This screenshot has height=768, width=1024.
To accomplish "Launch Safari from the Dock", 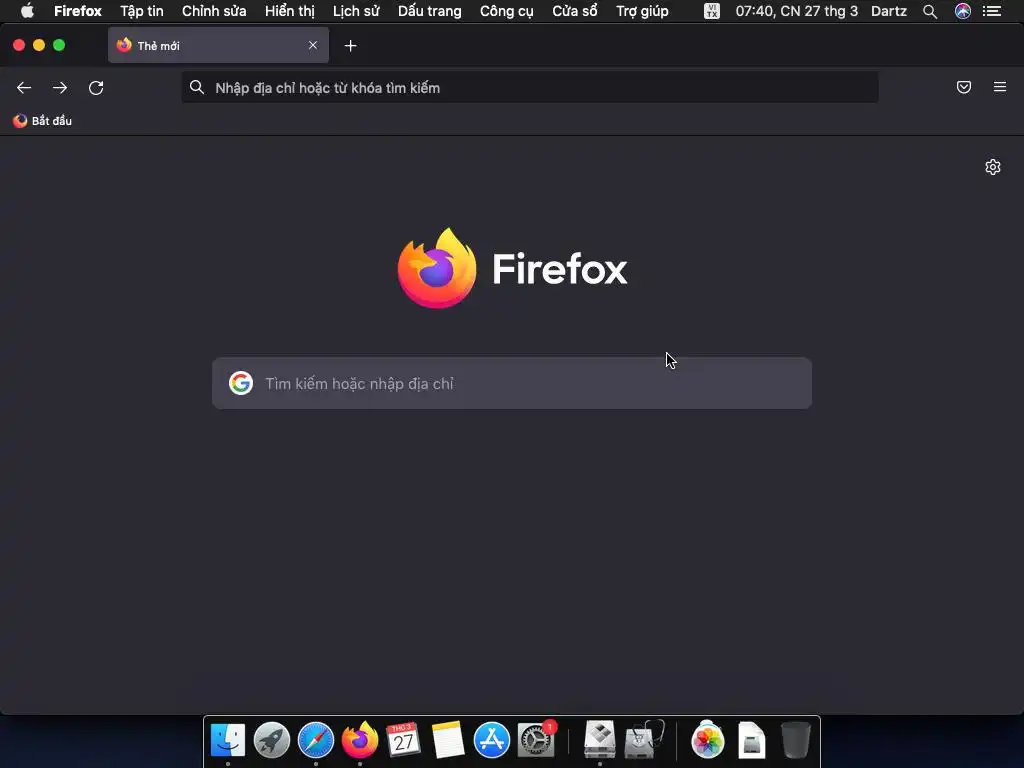I will (315, 740).
